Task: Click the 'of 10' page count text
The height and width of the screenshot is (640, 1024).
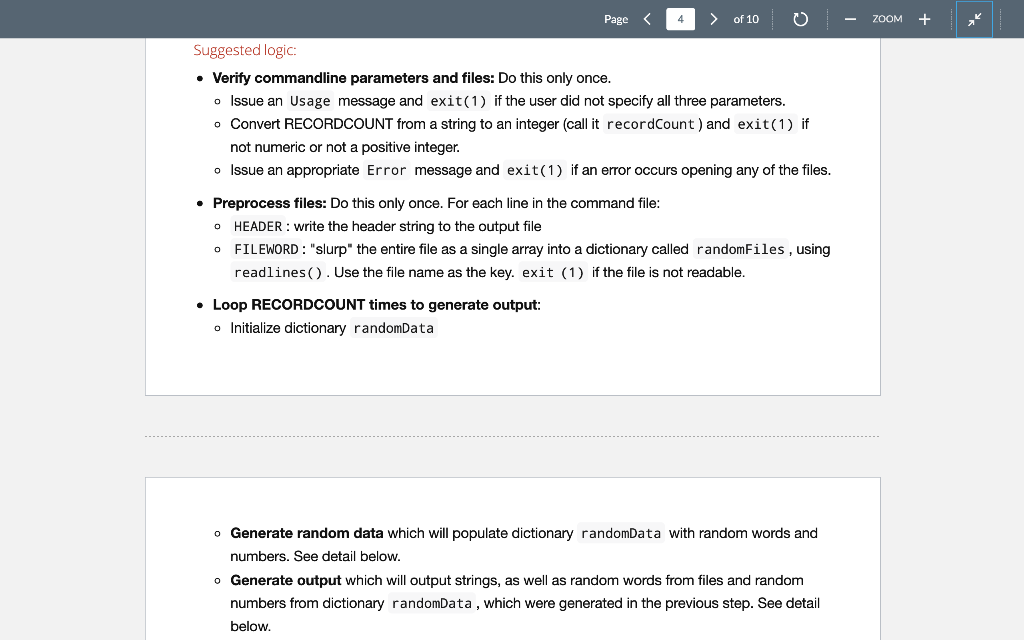Action: click(748, 18)
